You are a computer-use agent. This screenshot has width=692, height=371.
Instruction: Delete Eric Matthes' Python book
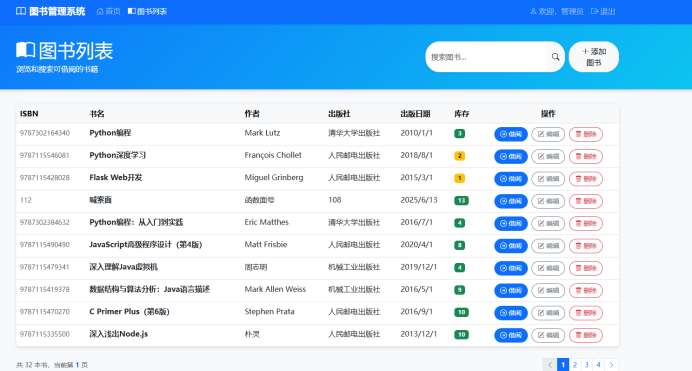click(586, 223)
